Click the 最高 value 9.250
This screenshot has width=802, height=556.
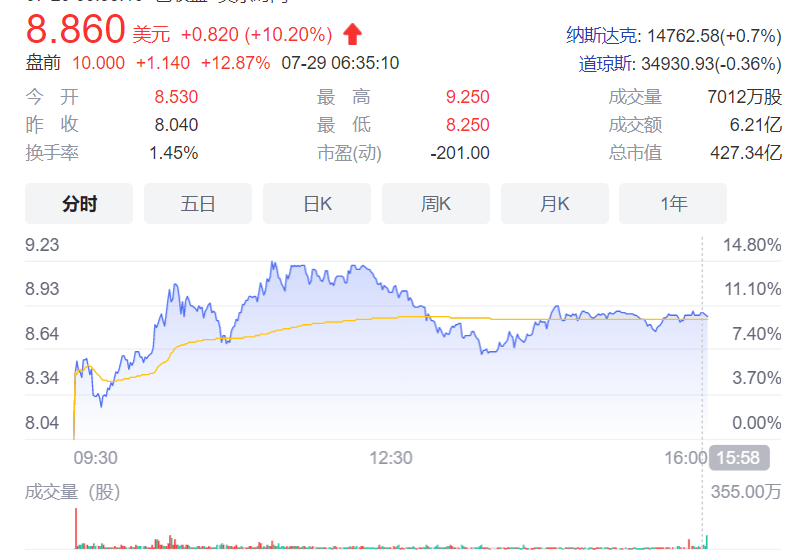click(467, 97)
